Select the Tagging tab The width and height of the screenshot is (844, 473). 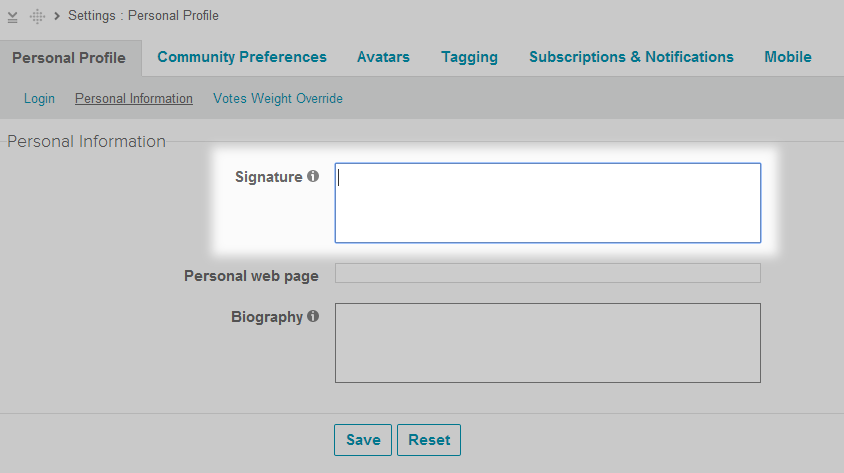click(469, 57)
